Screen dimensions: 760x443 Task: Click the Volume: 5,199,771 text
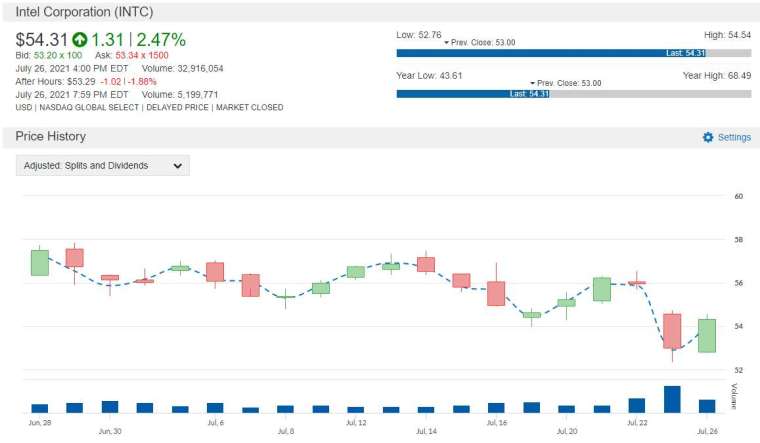coord(180,95)
